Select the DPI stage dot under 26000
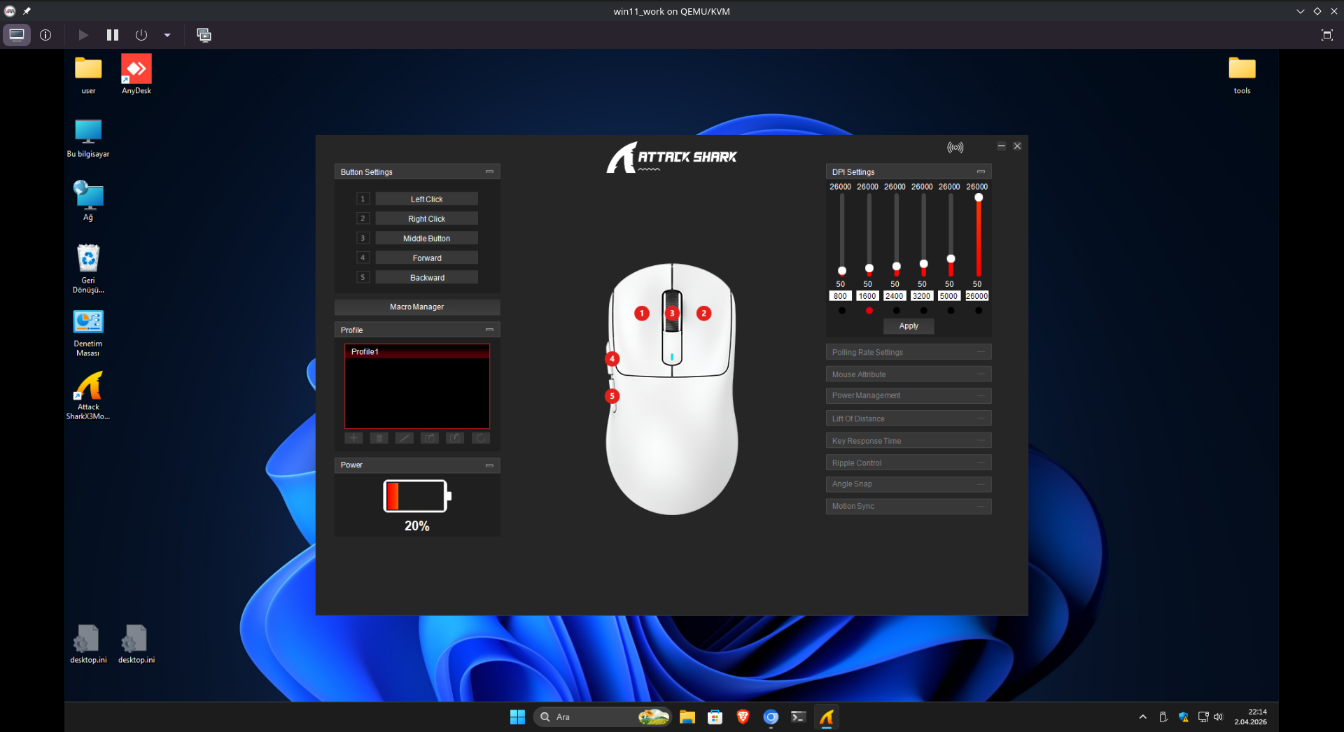Image resolution: width=1344 pixels, height=732 pixels. point(978,311)
